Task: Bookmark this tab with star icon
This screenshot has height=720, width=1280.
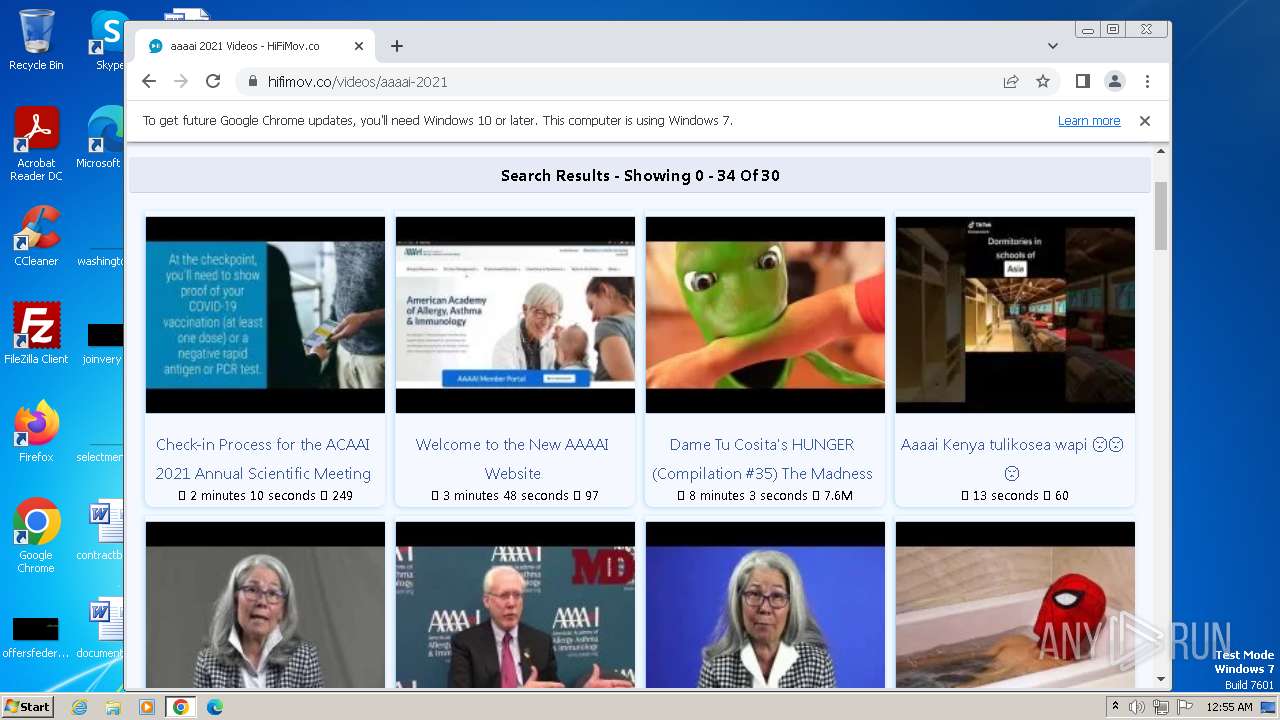Action: pos(1043,82)
